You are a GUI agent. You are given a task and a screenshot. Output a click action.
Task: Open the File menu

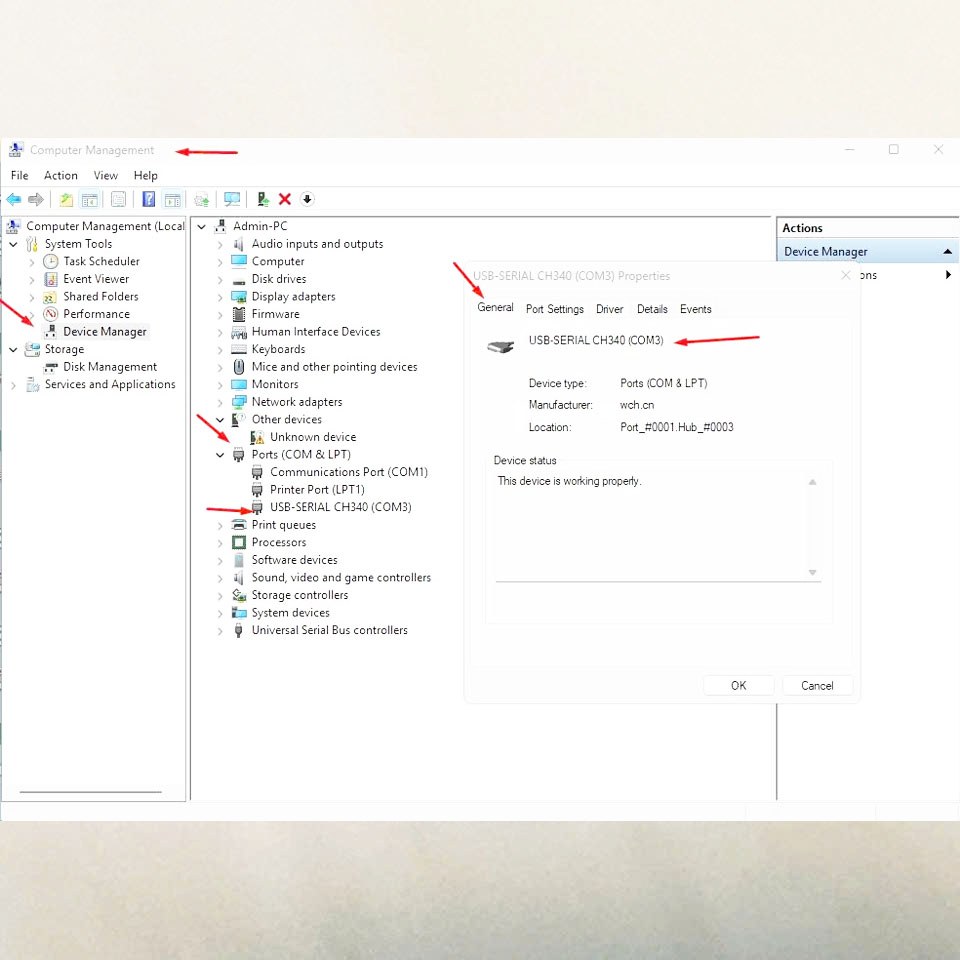pos(20,176)
